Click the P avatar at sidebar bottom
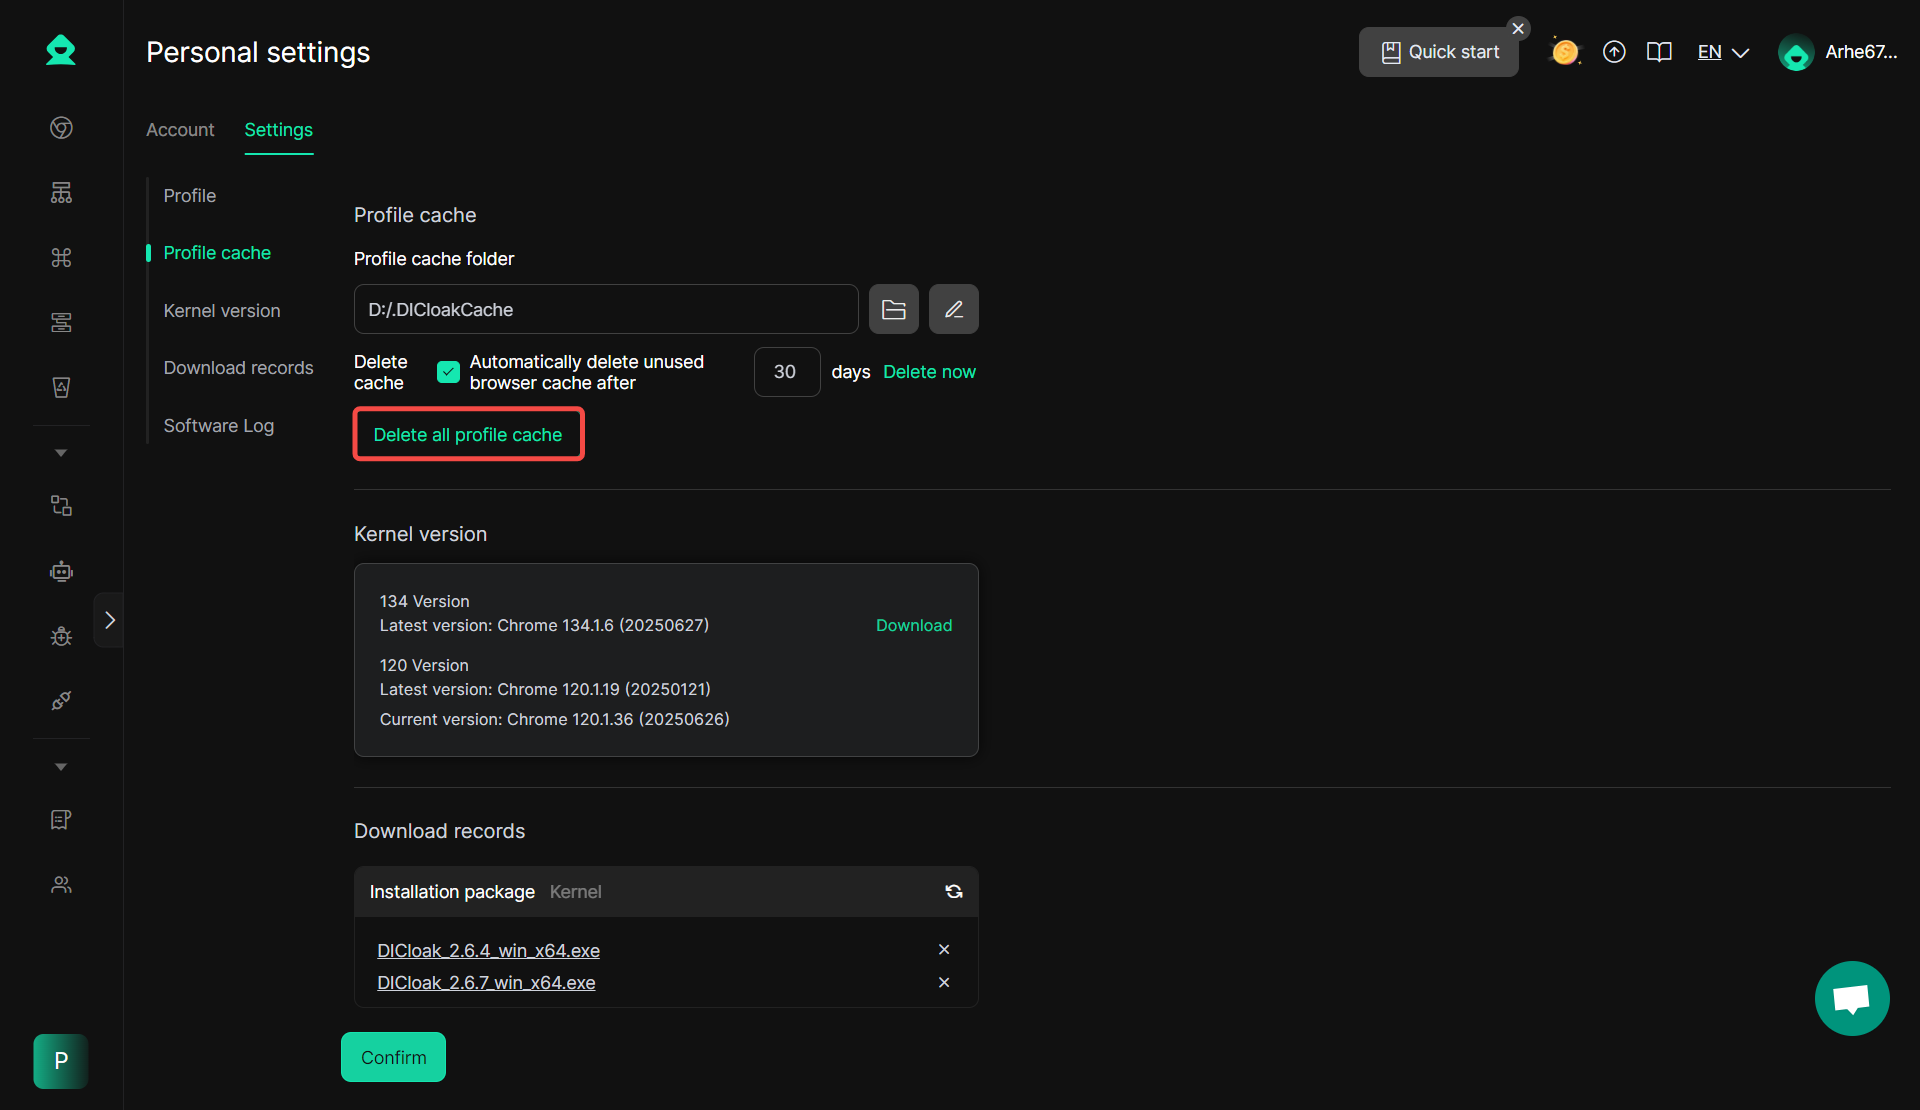This screenshot has height=1110, width=1920. pos(61,1061)
